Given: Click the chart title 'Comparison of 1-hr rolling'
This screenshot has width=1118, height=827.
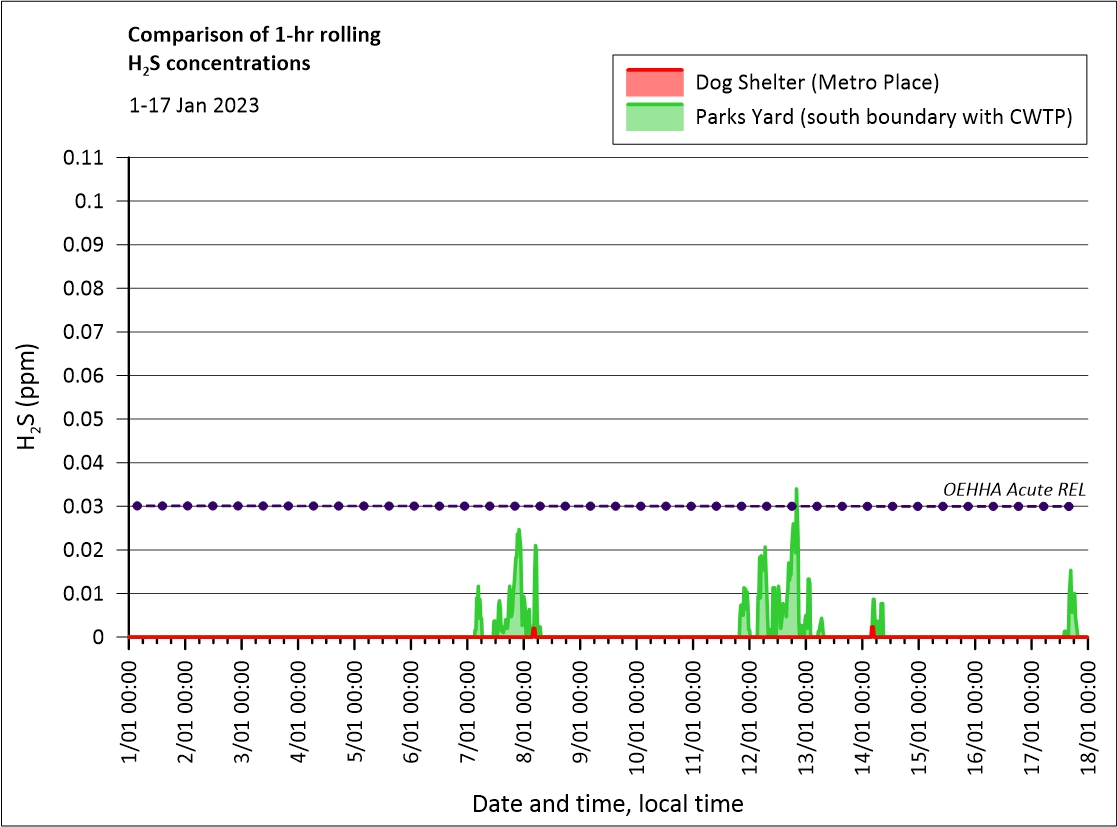Looking at the screenshot, I should click(x=254, y=36).
